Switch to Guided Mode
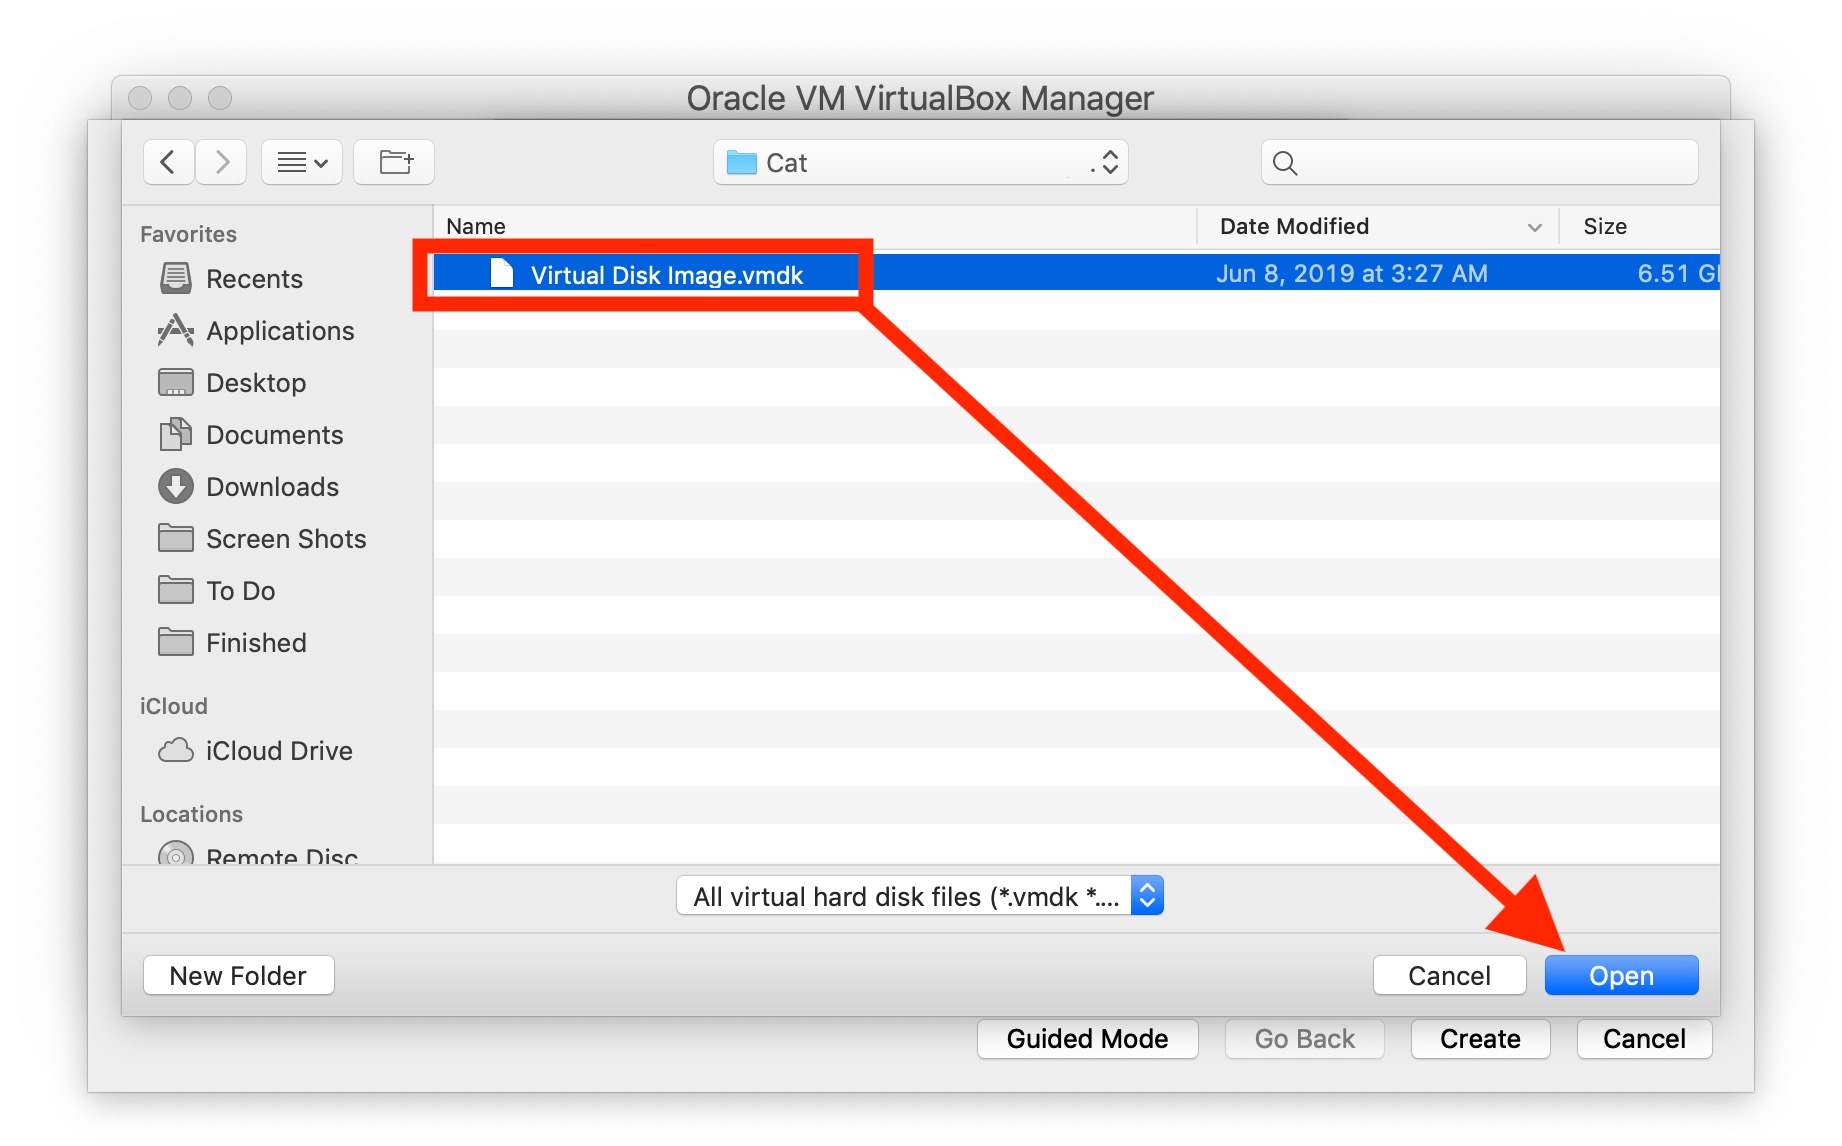This screenshot has height=1146, width=1842. 1086,1038
